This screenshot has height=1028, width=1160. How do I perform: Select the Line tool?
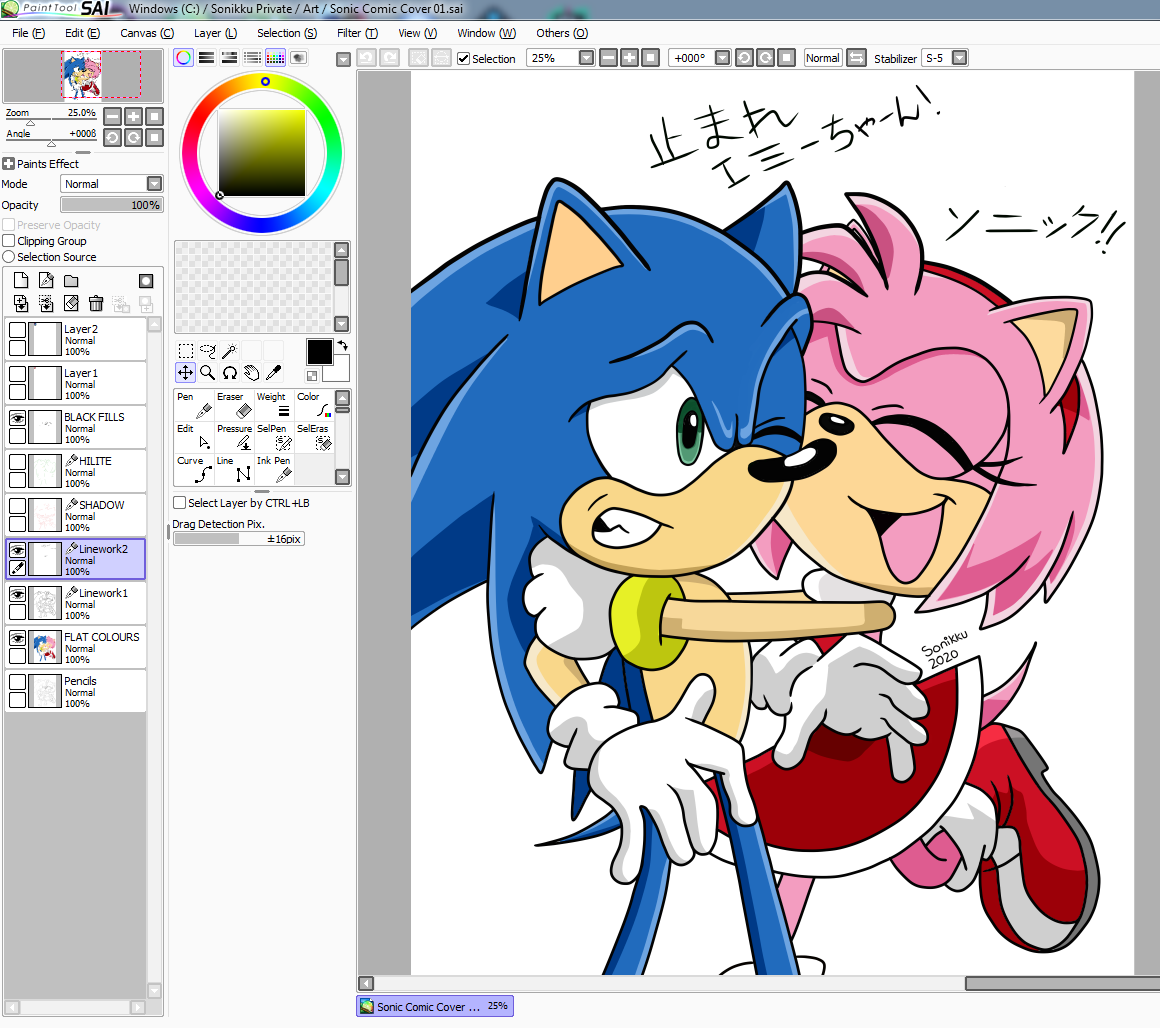pos(235,469)
